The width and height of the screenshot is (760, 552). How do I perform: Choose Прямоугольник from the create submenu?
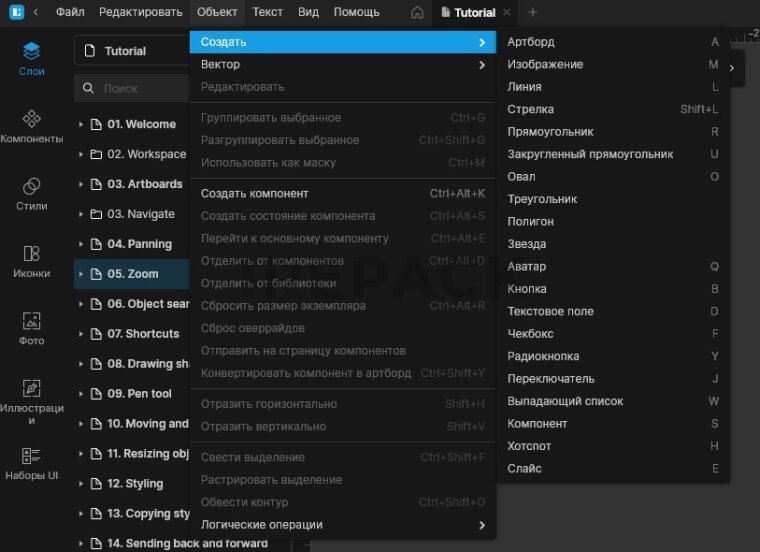(x=550, y=132)
